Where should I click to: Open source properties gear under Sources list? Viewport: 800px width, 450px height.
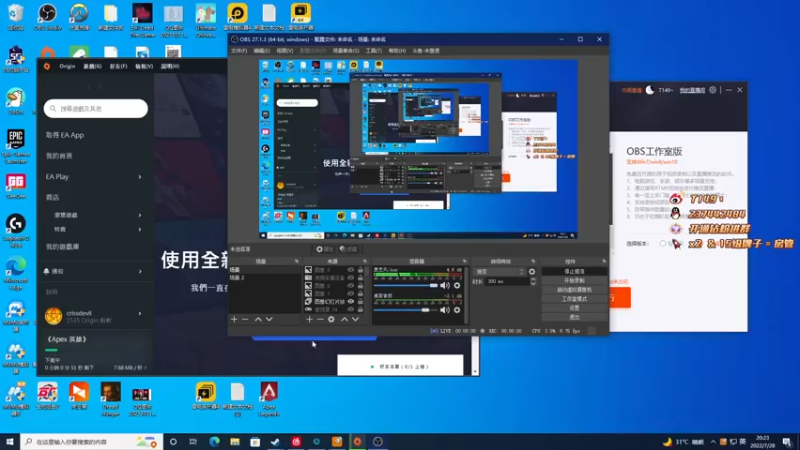tap(332, 319)
